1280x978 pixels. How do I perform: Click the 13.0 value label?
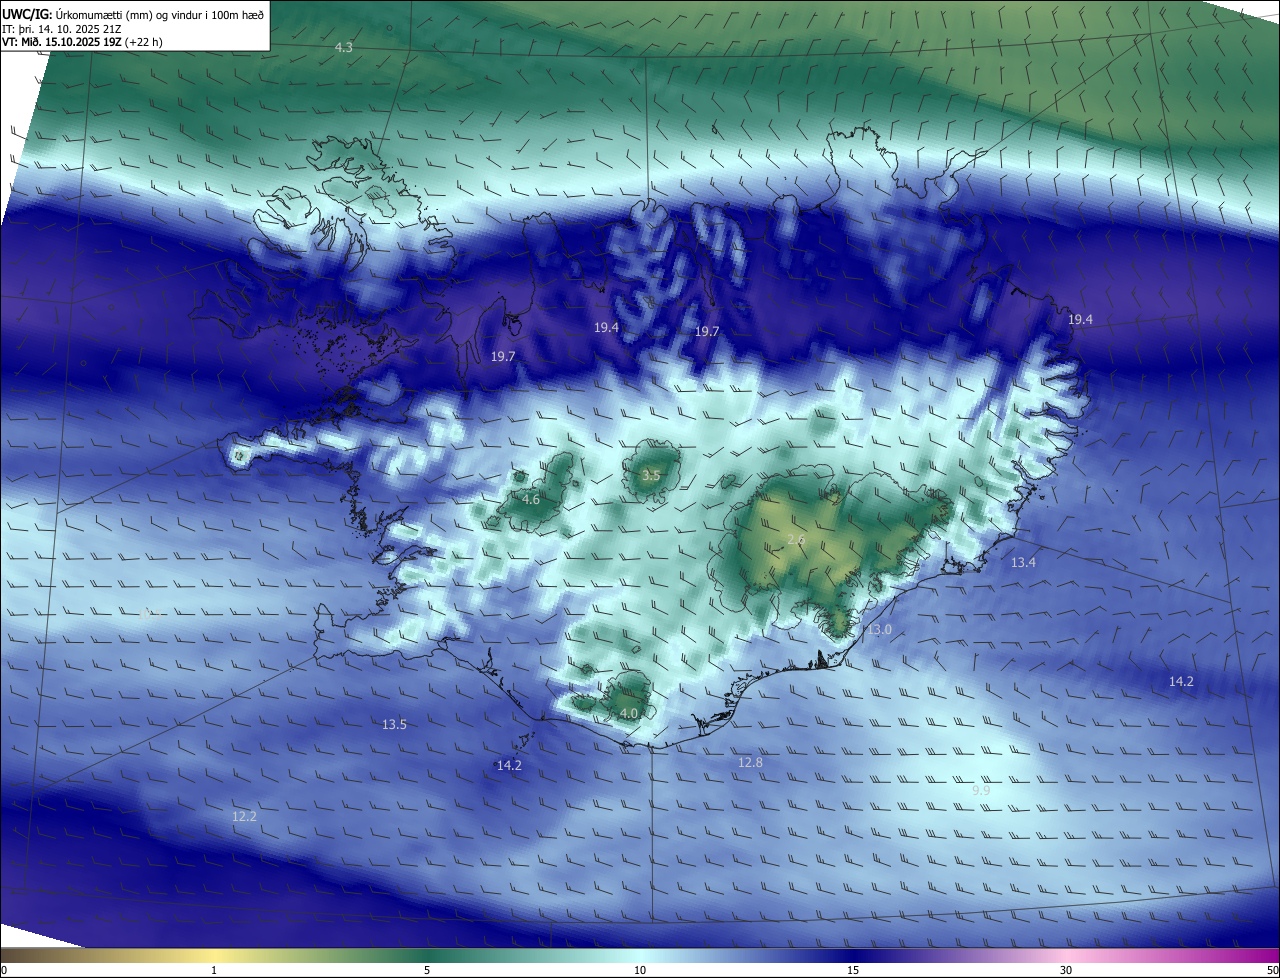pyautogui.click(x=879, y=630)
